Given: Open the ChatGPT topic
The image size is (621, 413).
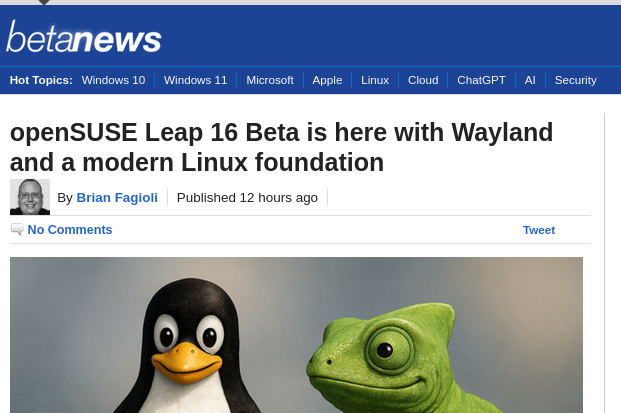Looking at the screenshot, I should [x=481, y=80].
